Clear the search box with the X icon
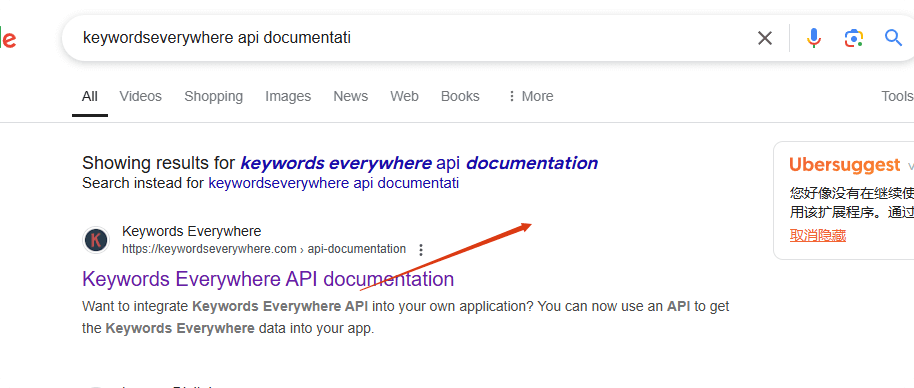This screenshot has height=388, width=914. pyautogui.click(x=764, y=38)
